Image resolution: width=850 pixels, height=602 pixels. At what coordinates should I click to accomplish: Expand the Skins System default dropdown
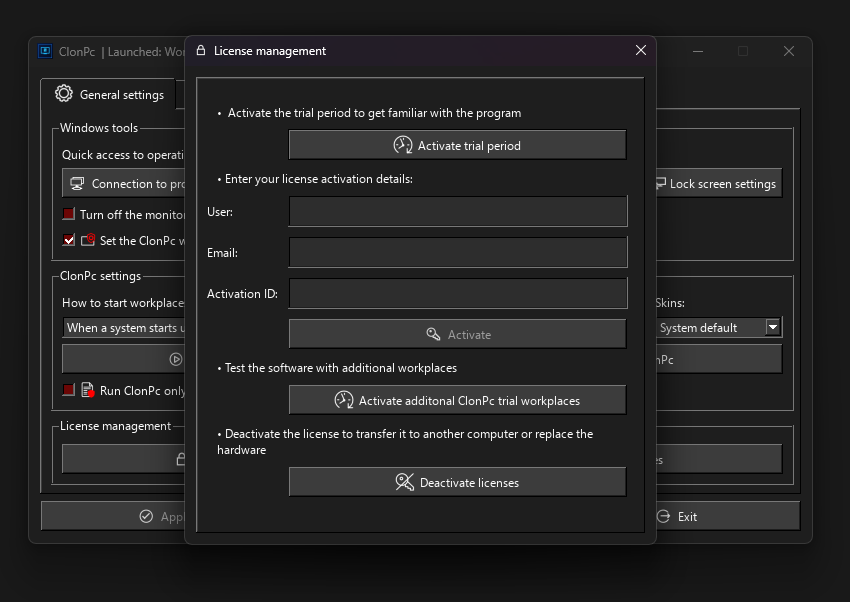point(772,327)
